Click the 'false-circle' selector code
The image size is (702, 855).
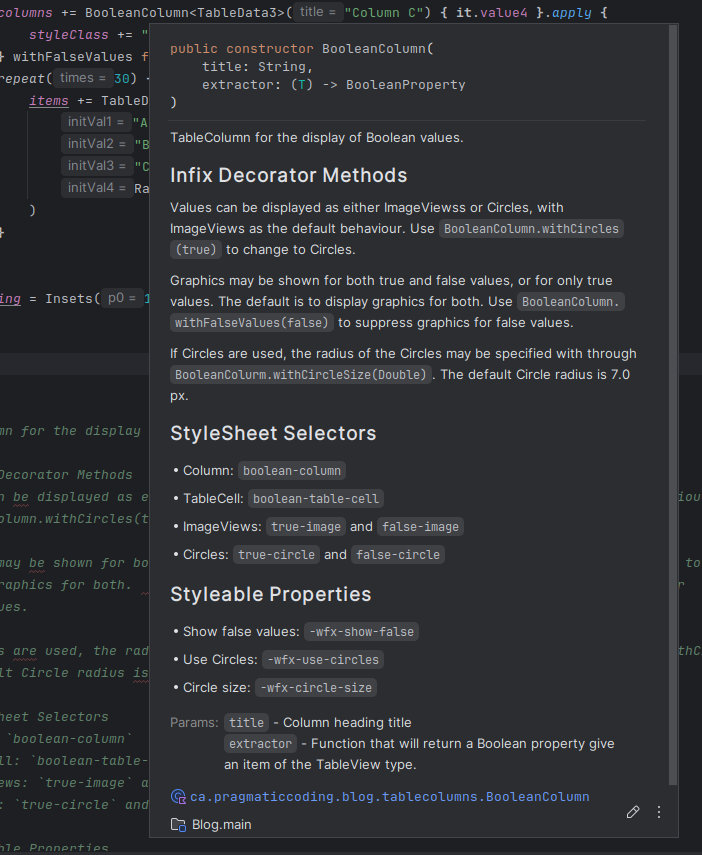pos(398,555)
